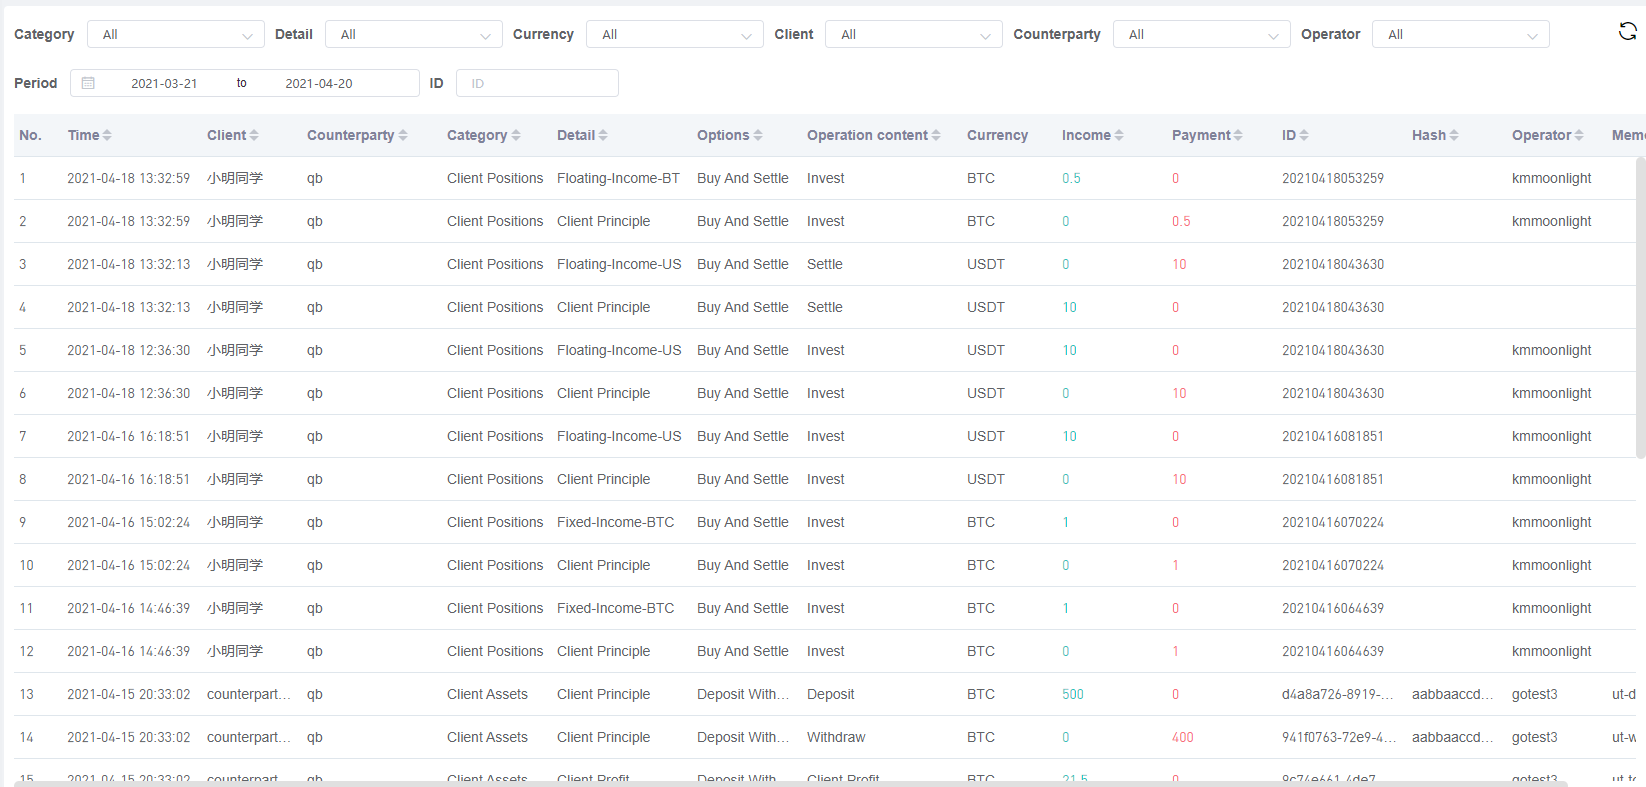
Task: Sort by Category column sort arrows
Action: pyautogui.click(x=516, y=135)
